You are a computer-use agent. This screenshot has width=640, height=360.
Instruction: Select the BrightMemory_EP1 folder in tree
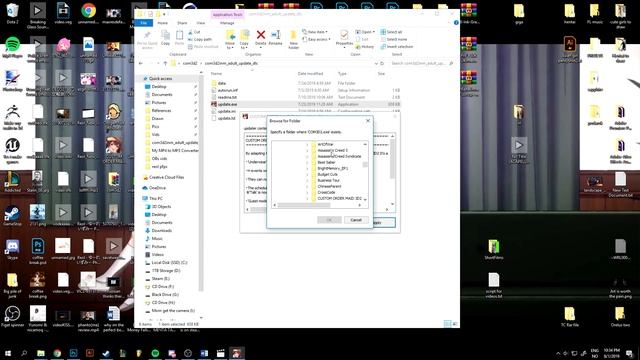tap(332, 169)
